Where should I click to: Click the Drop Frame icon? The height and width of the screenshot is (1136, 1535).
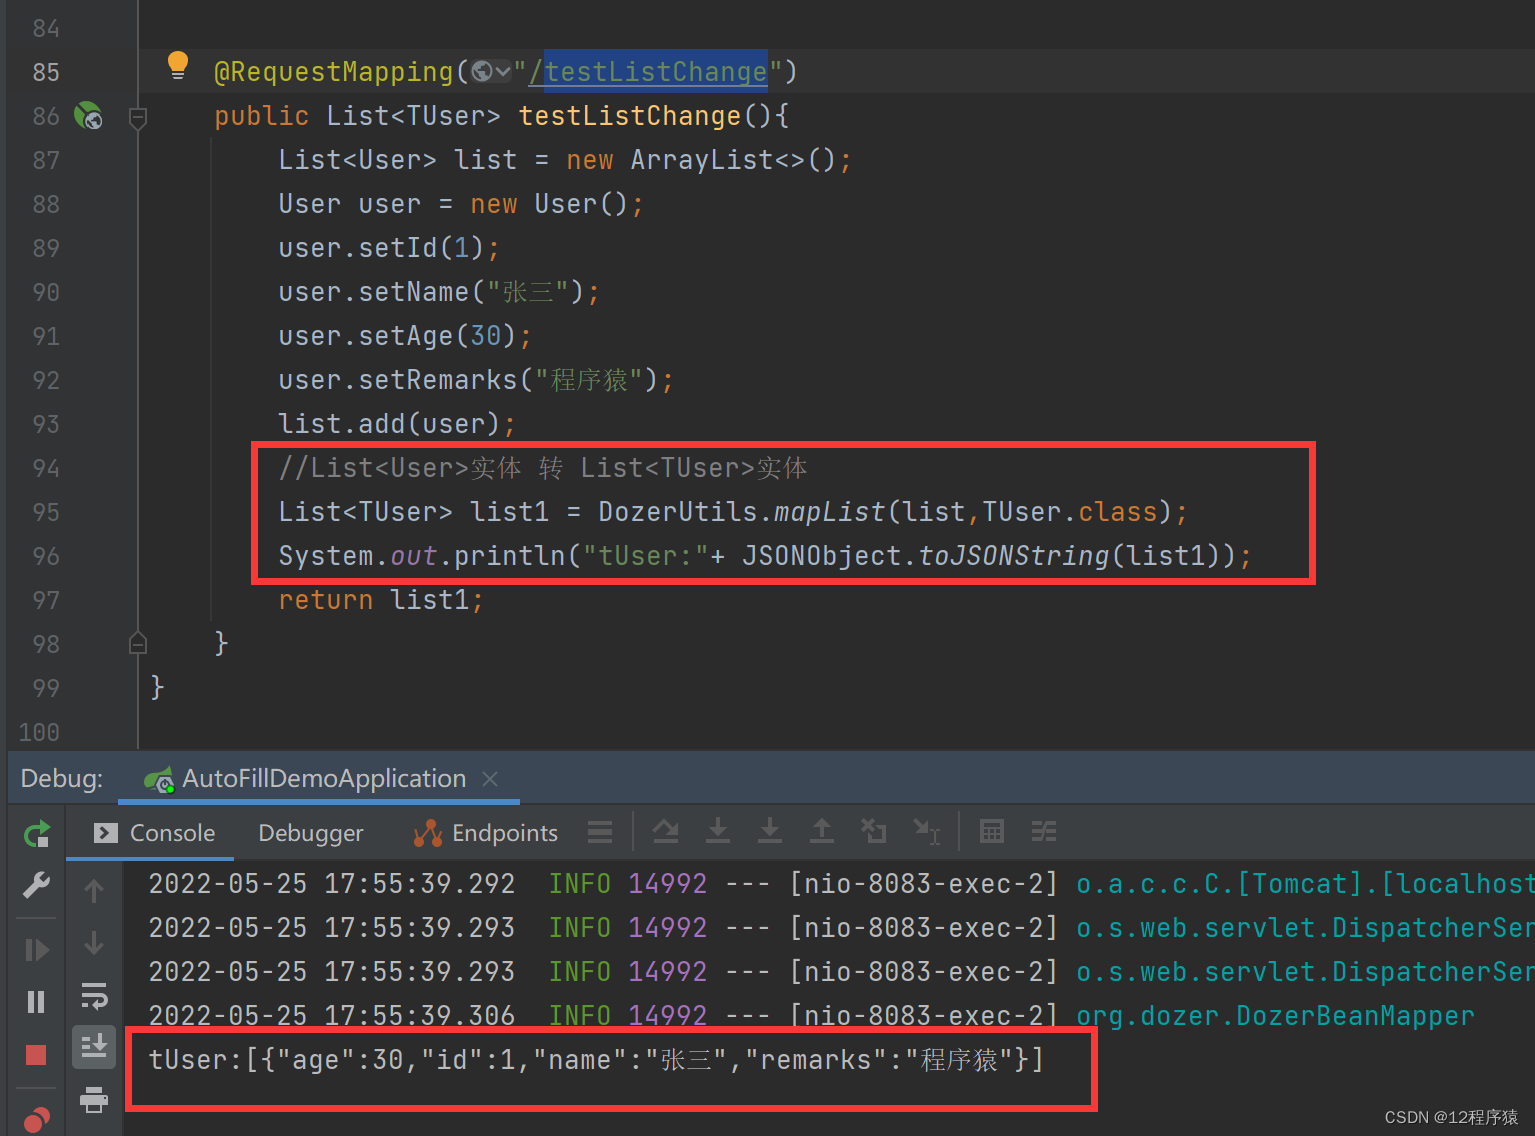(874, 831)
